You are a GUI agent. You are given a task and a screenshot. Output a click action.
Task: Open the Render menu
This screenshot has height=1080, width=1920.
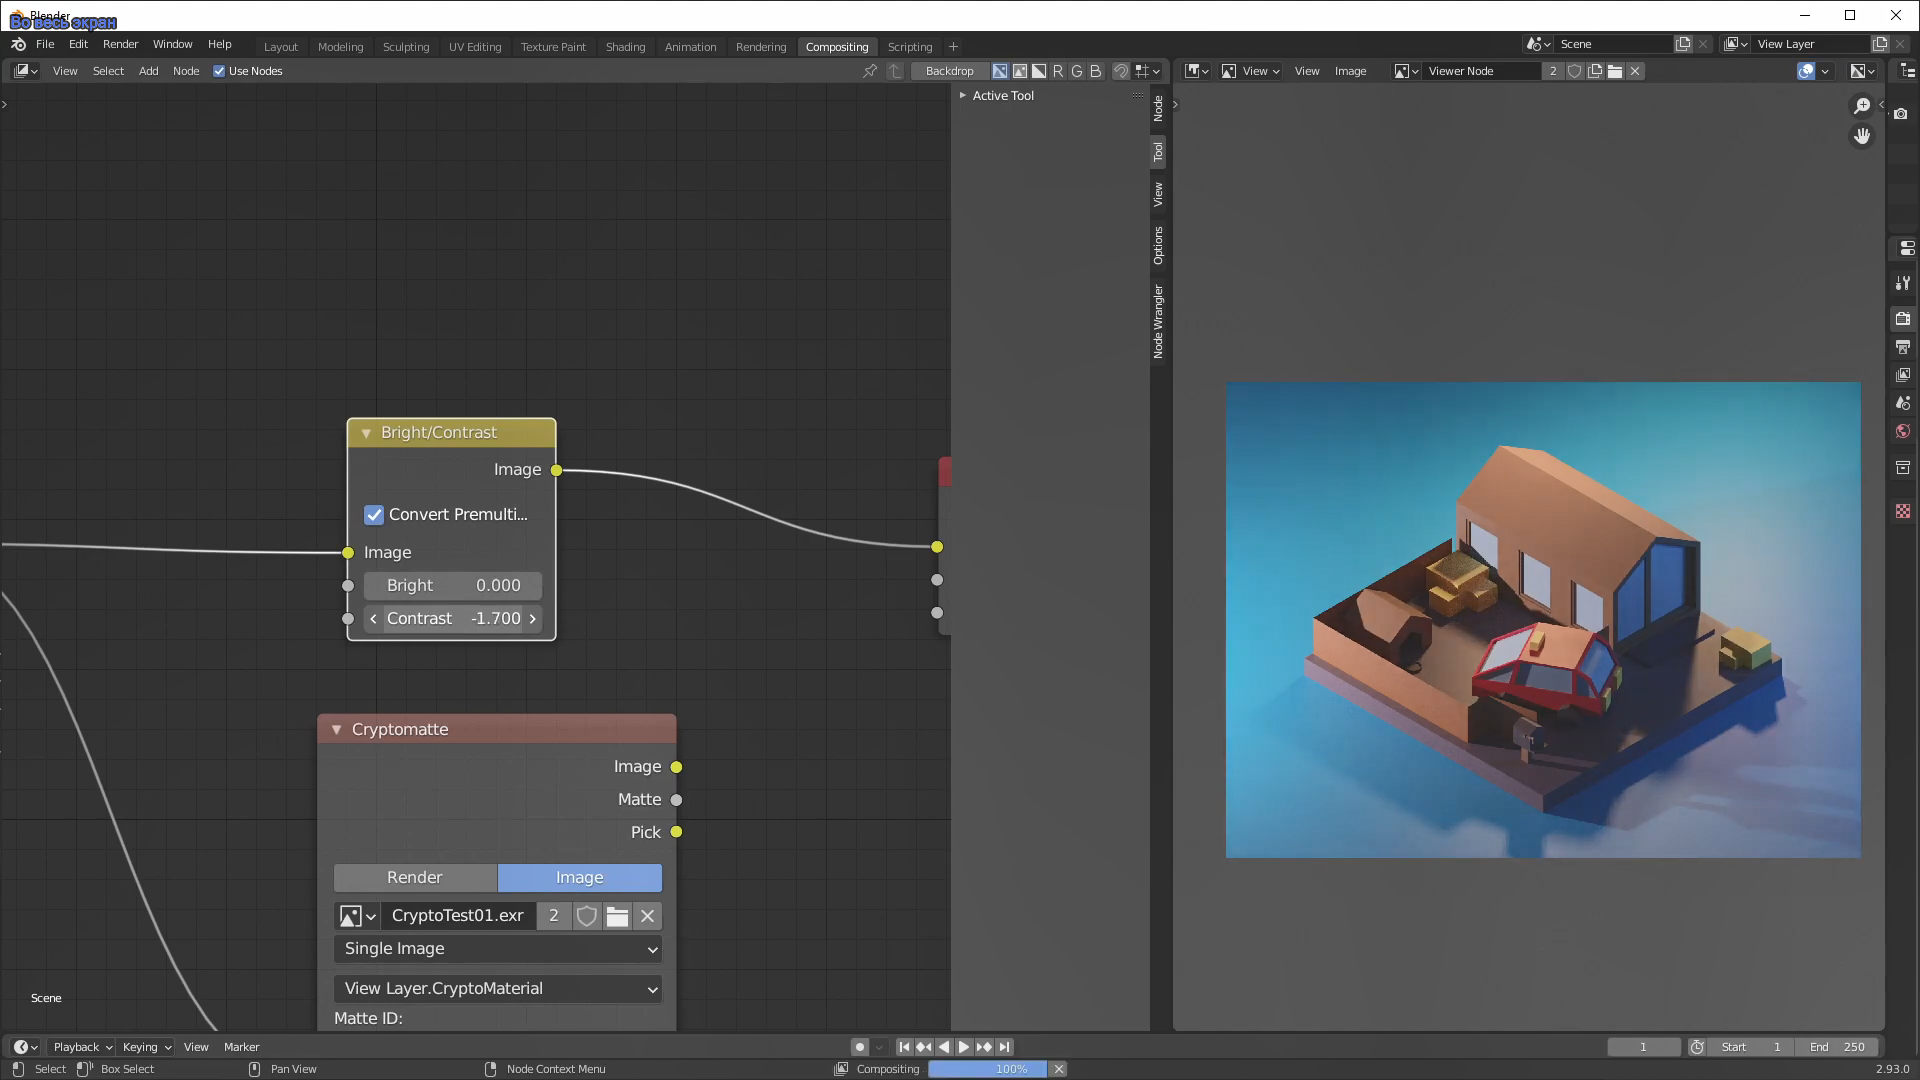120,44
